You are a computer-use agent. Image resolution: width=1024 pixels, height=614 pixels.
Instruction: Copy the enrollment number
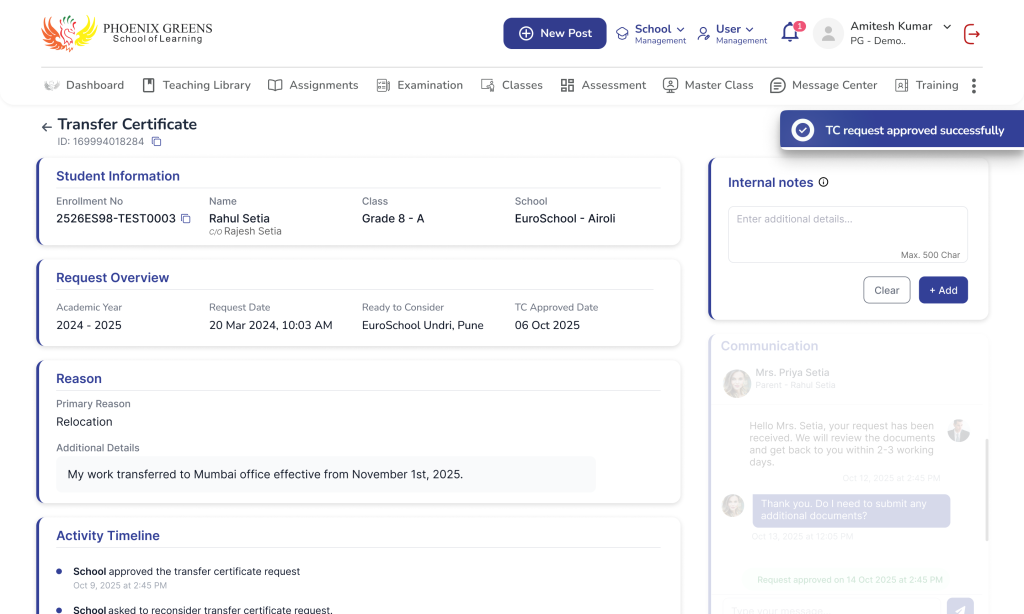click(x=185, y=219)
